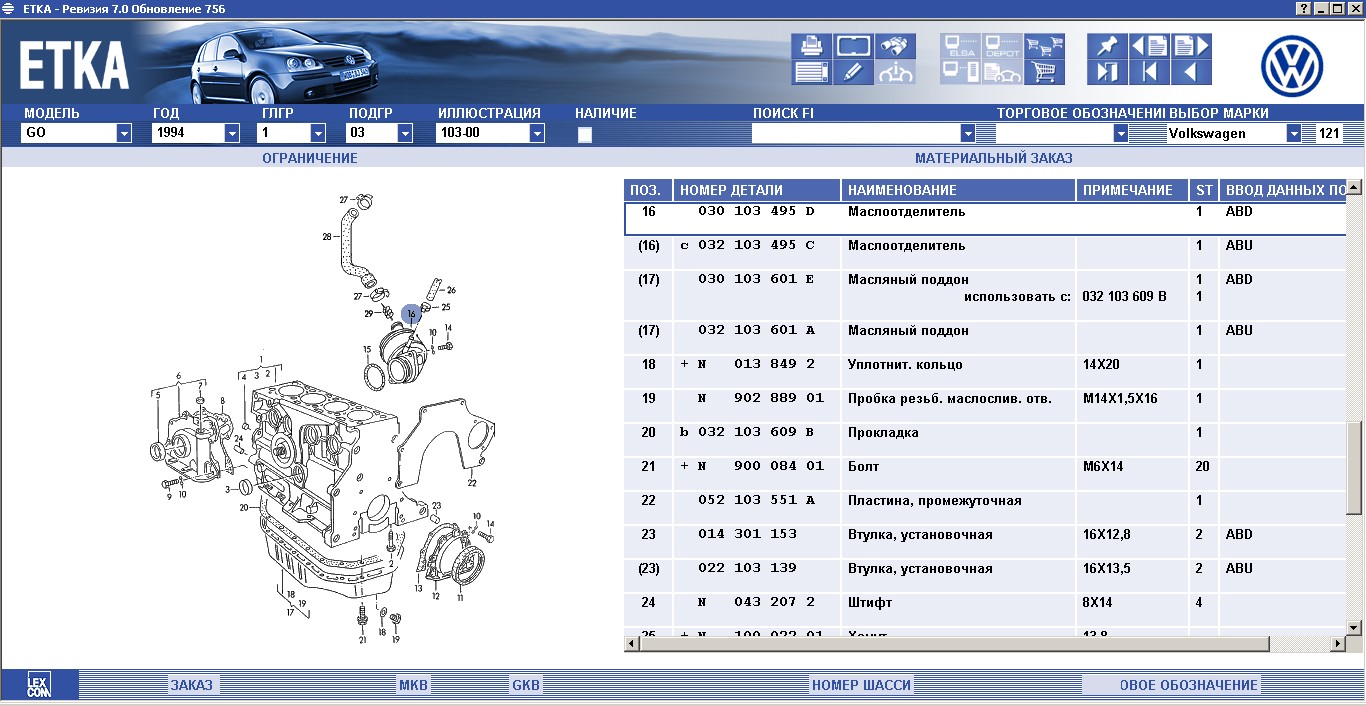This screenshot has height=706, width=1366.
Task: Open the ПОИСК FI dropdown arrow
Action: [967, 133]
